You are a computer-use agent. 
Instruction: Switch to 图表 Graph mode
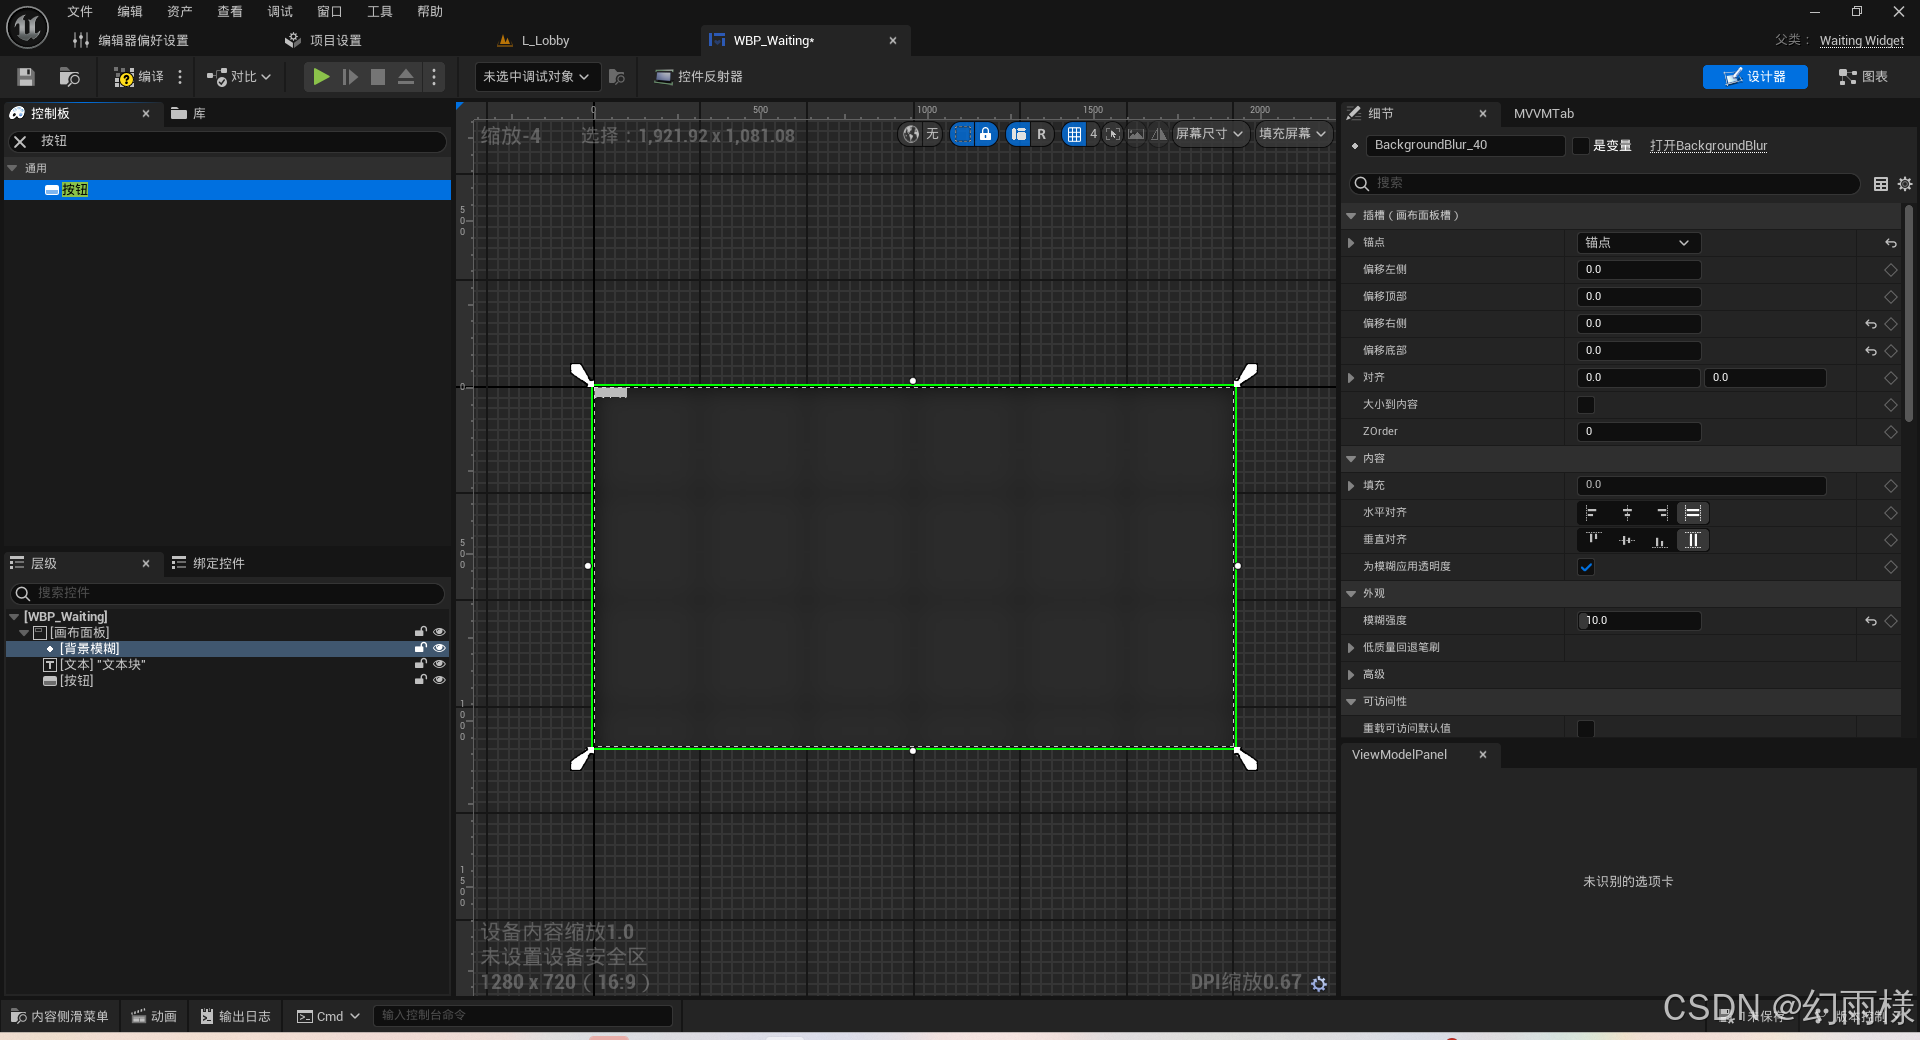[1863, 77]
